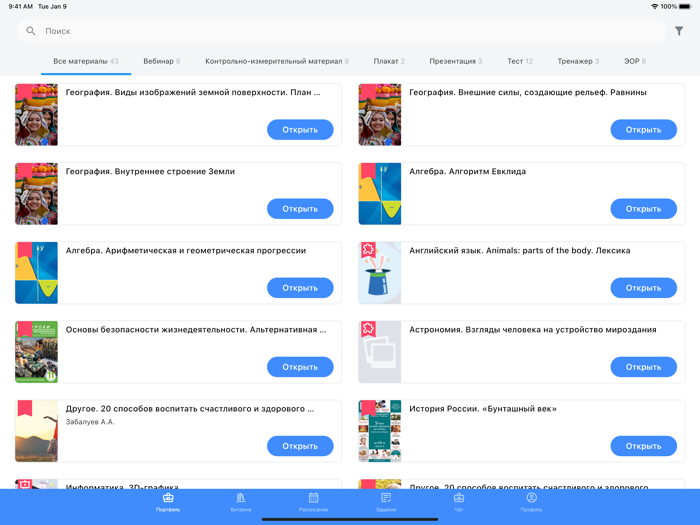Tap thumbnail of География. Виды изображений
700x525 pixels.
click(x=36, y=114)
